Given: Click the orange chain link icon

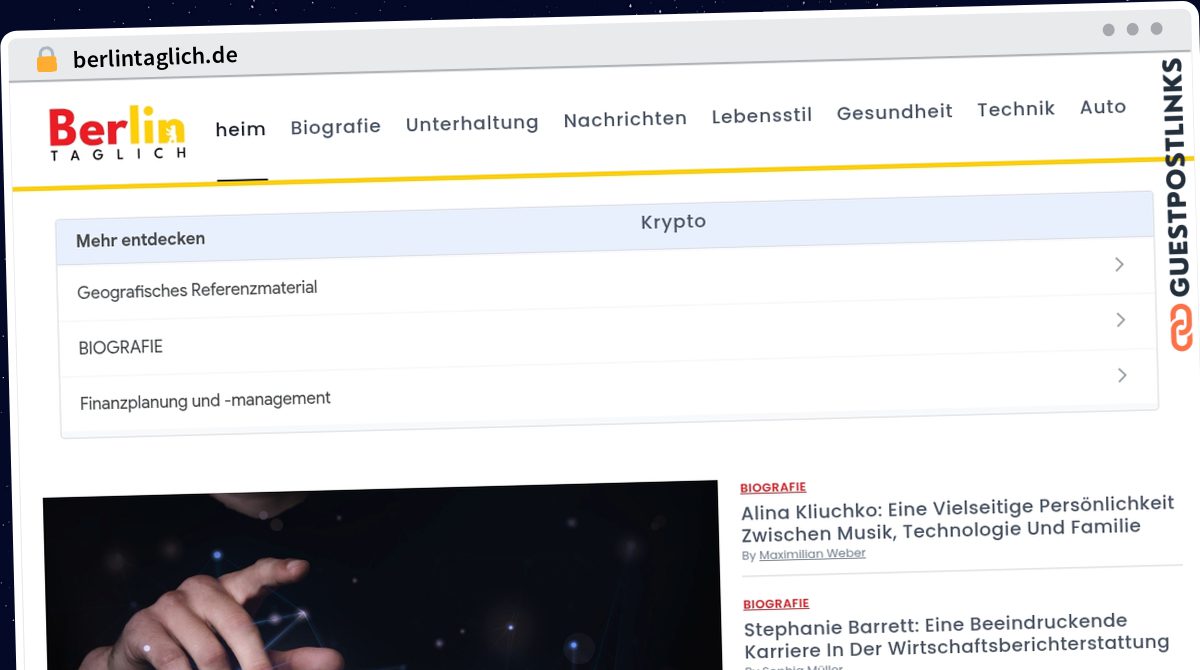Looking at the screenshot, I should [1182, 328].
